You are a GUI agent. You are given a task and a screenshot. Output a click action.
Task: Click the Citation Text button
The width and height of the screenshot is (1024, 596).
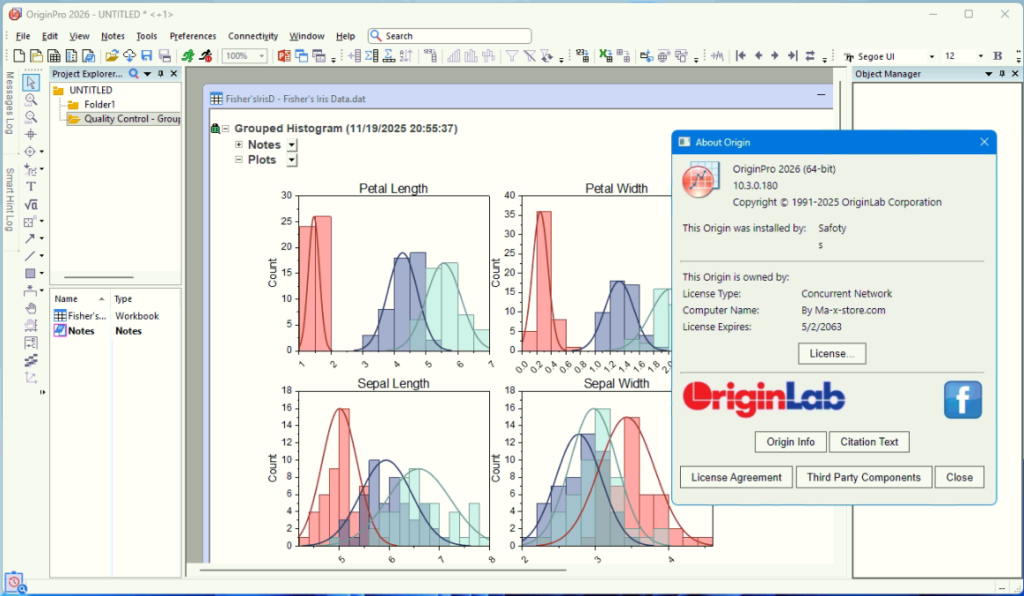click(869, 441)
